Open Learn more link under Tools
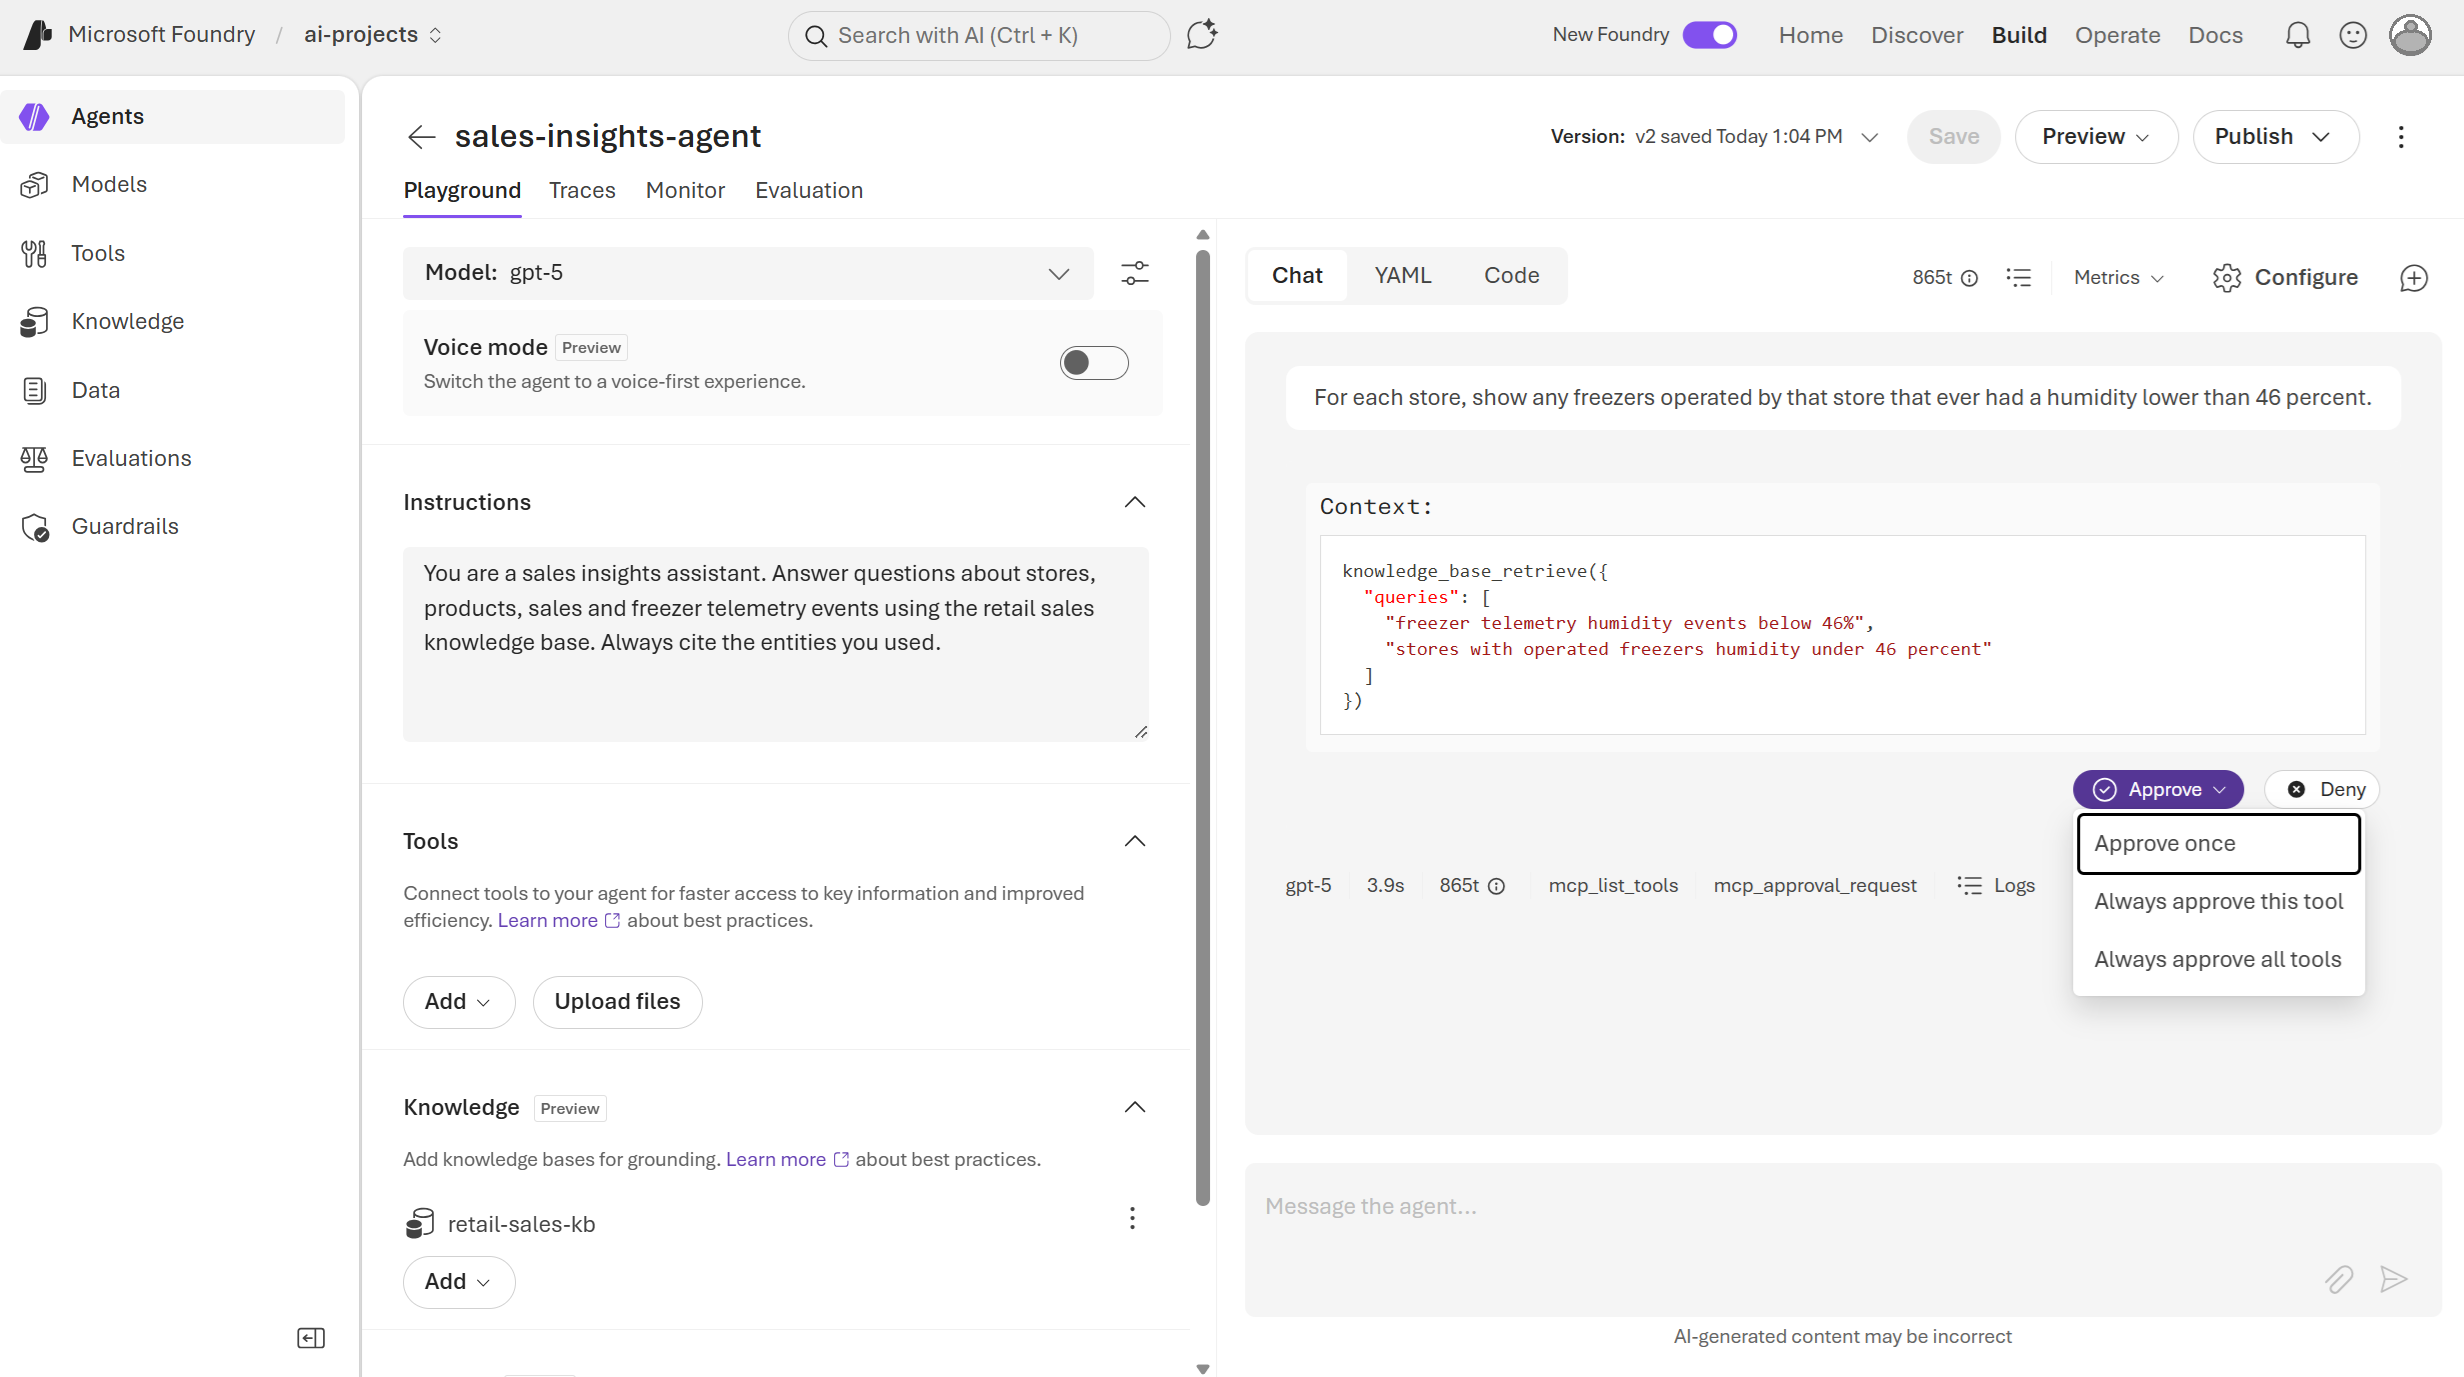Screen dimensions: 2464x1377 pos(559,921)
